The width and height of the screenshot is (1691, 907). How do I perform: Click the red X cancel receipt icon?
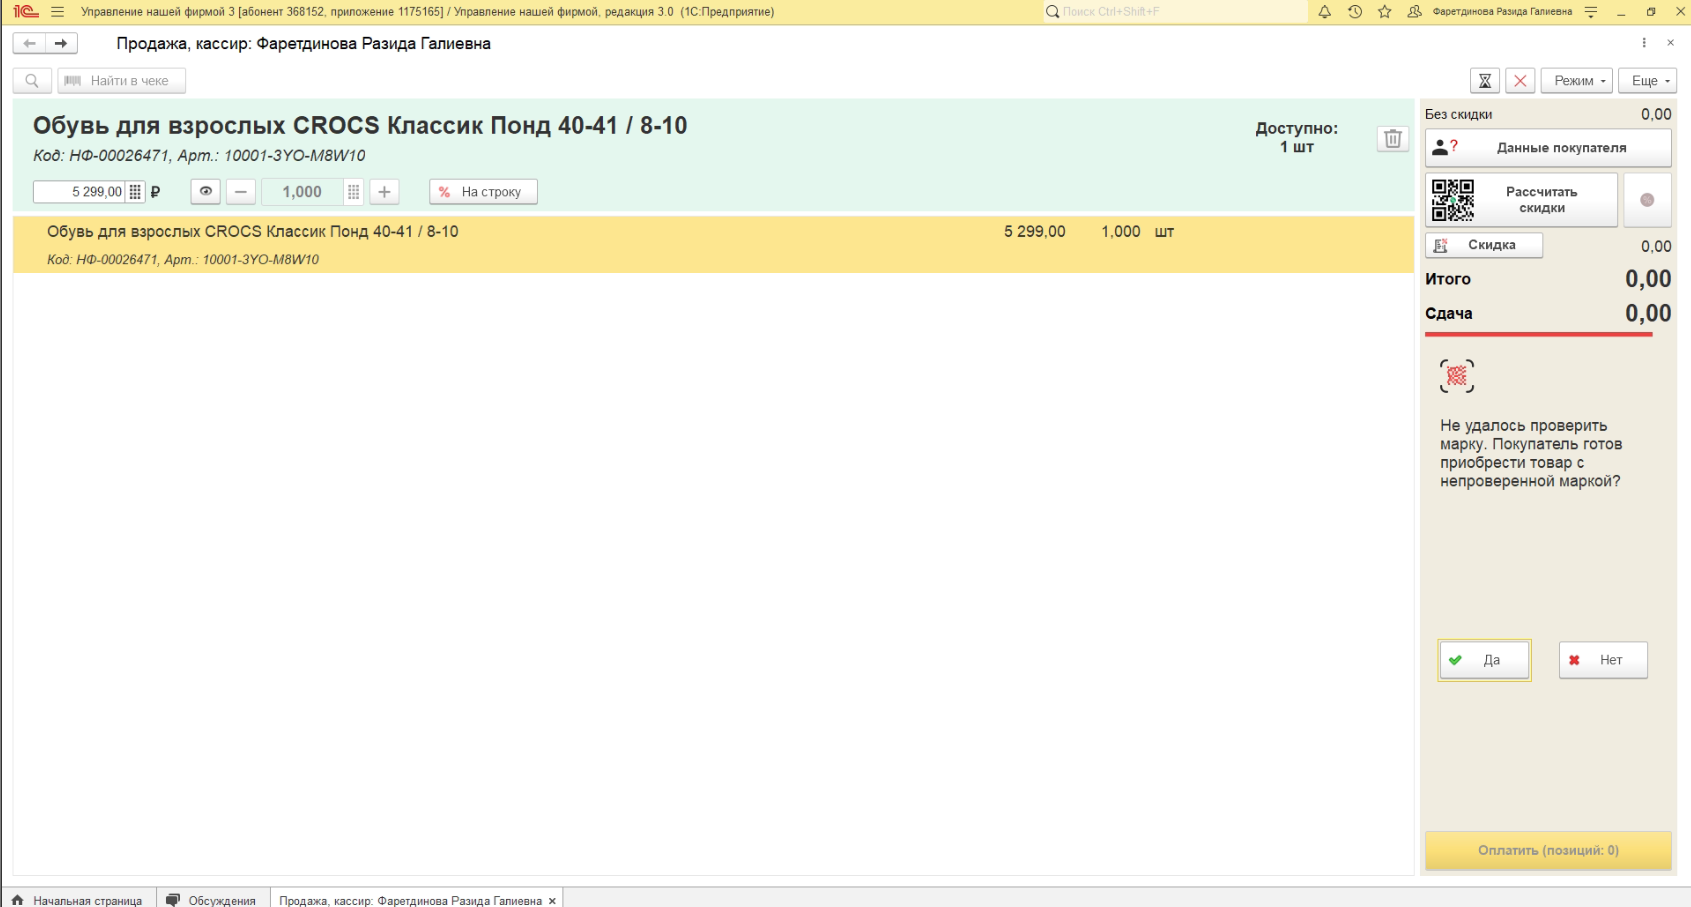(1520, 81)
